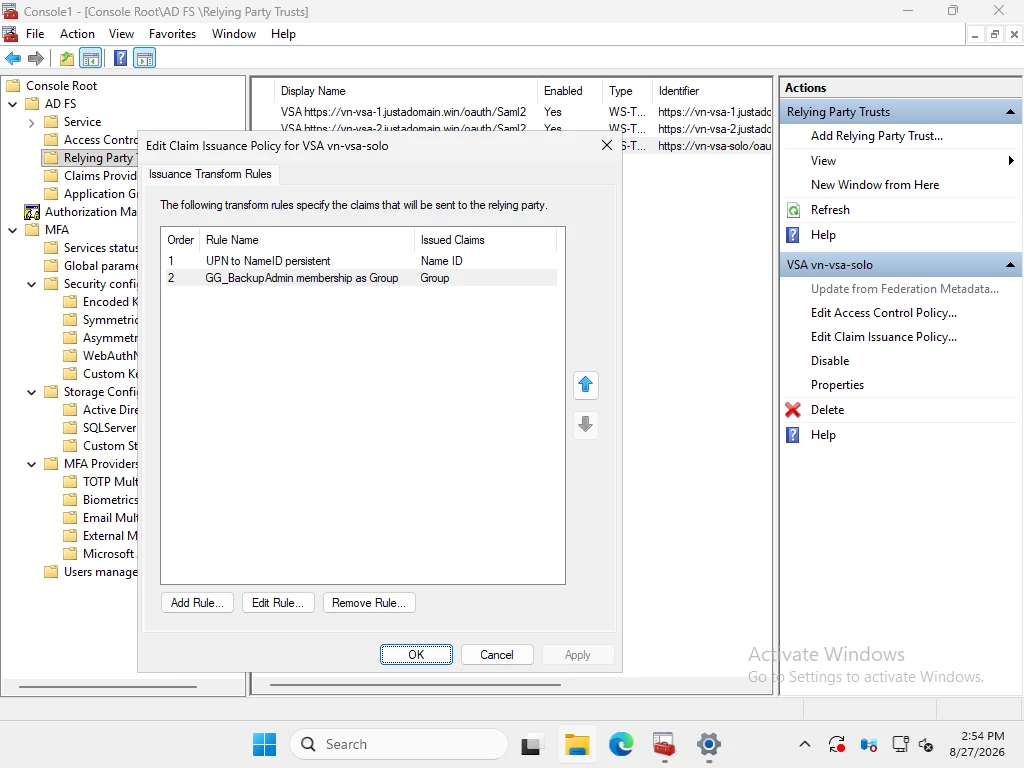Open Task View from taskbar
The image size is (1024, 768).
coord(530,744)
